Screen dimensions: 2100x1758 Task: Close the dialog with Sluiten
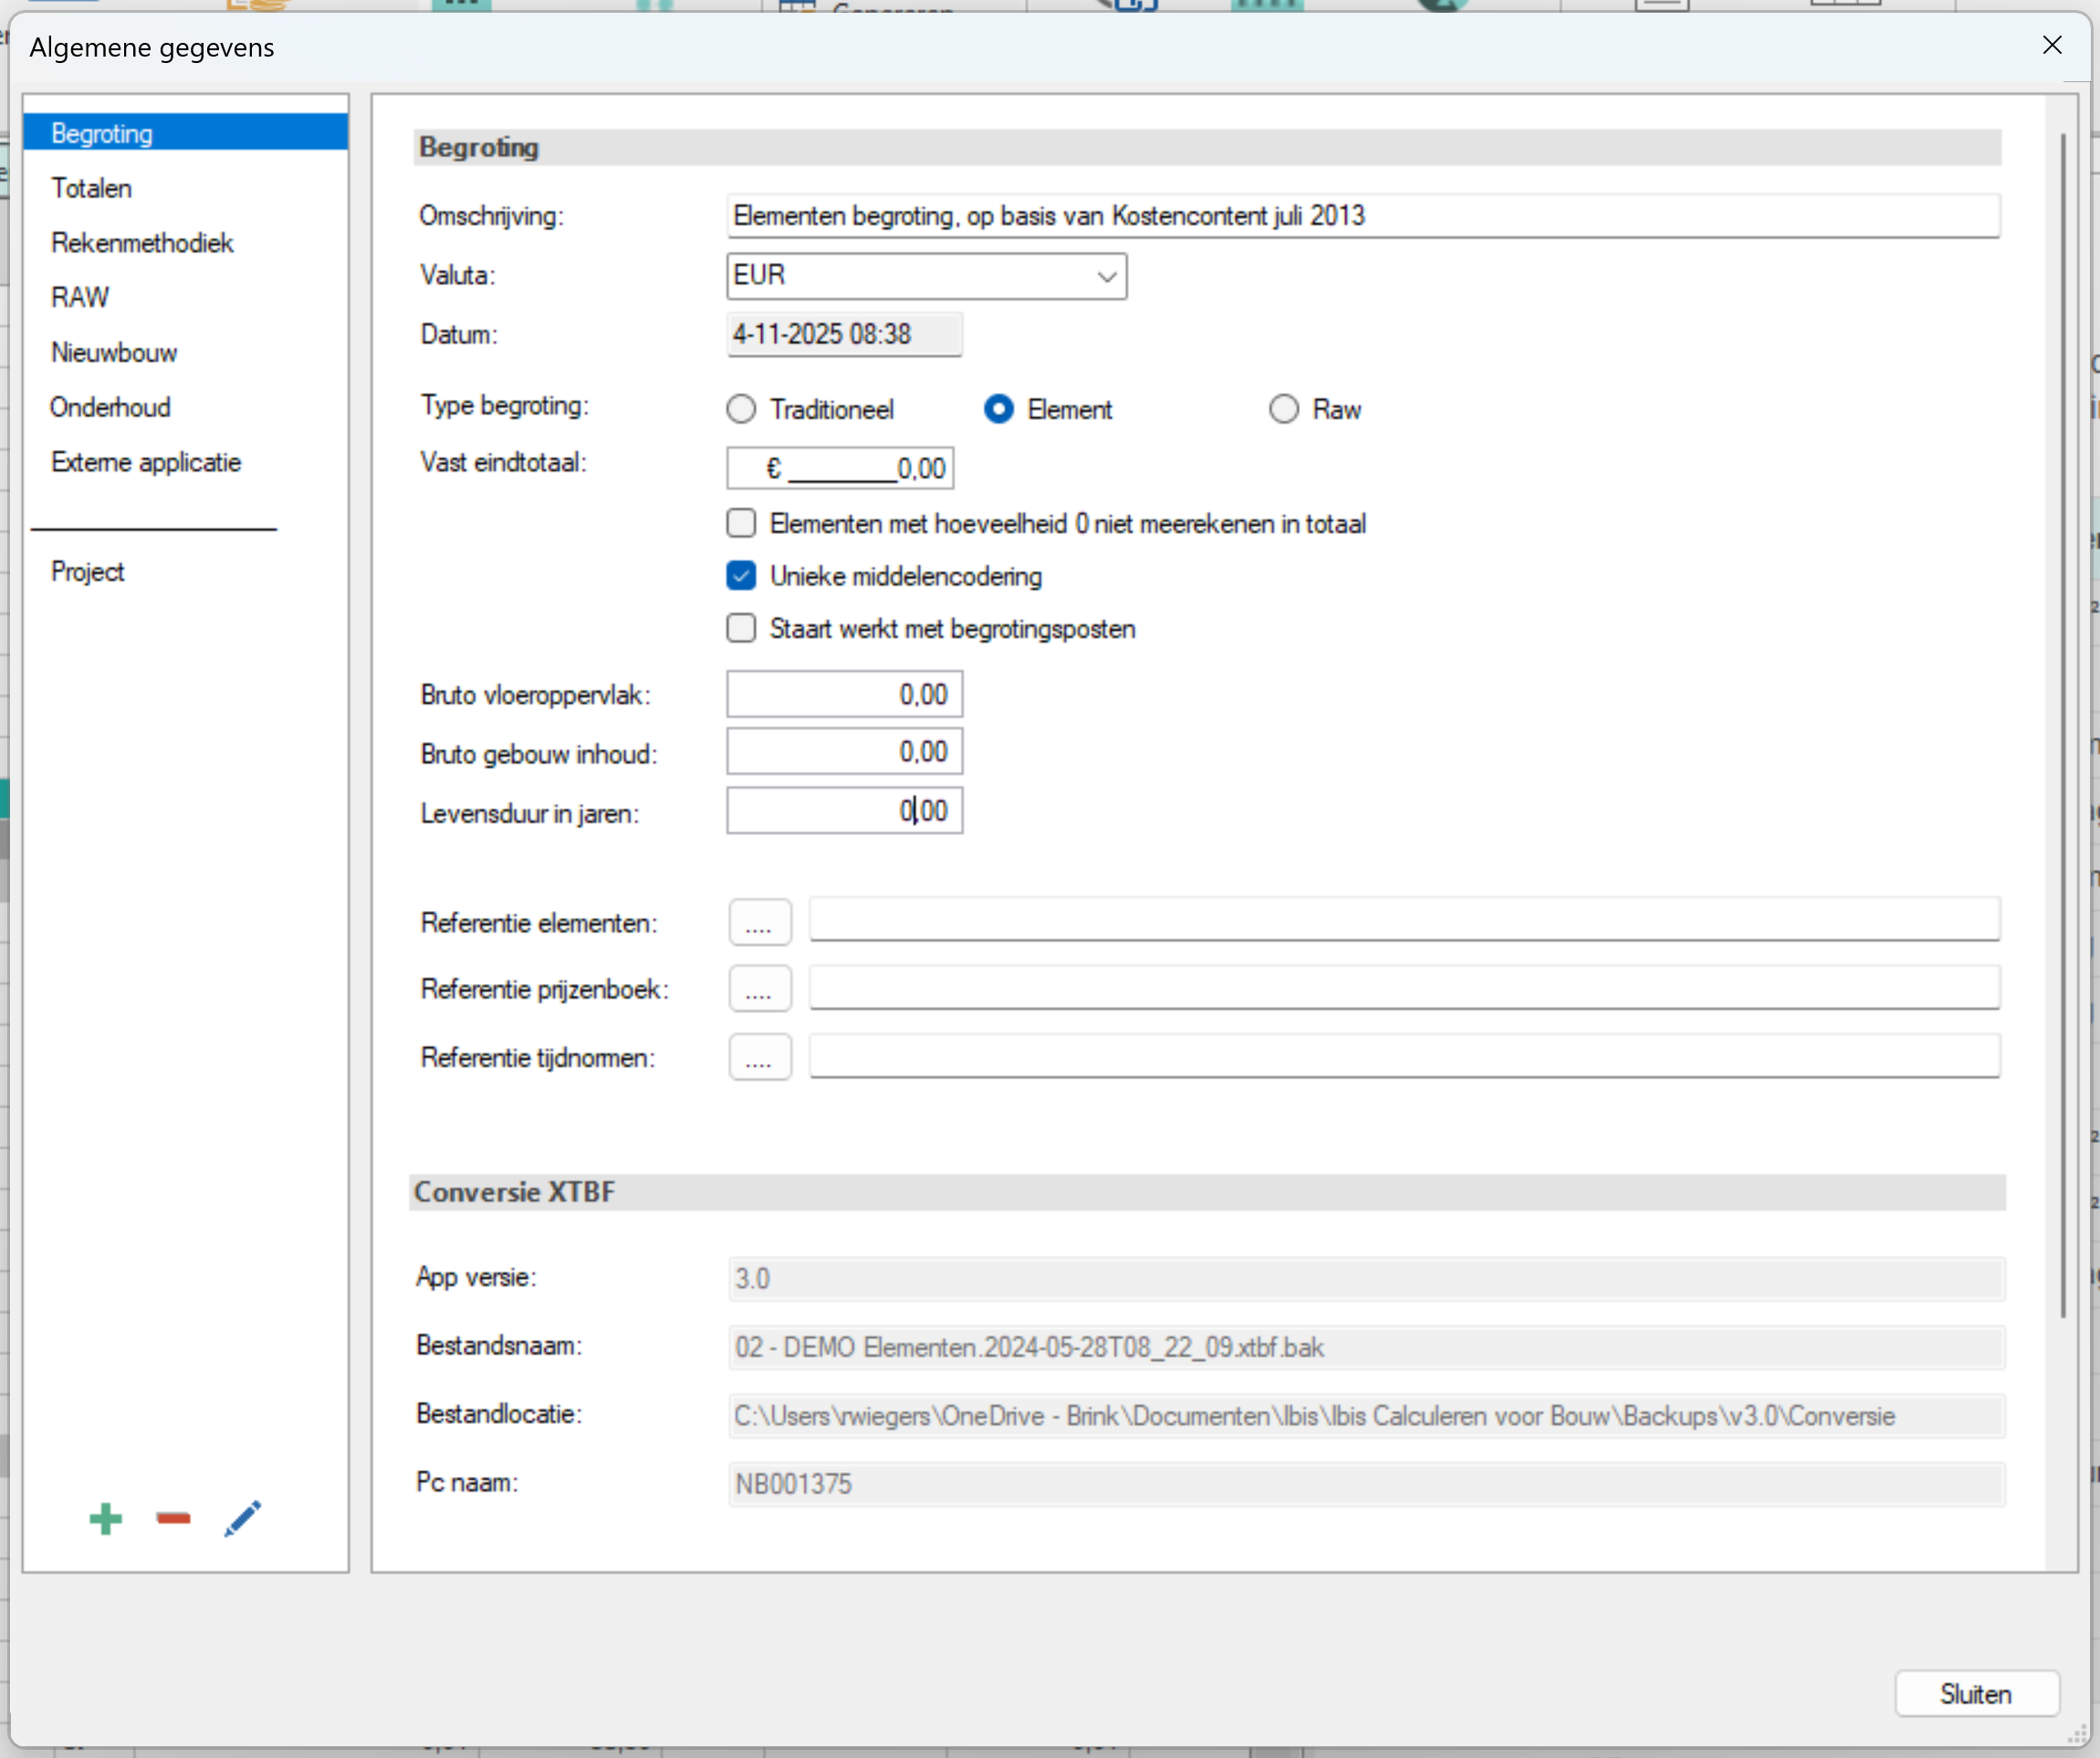[1975, 1693]
